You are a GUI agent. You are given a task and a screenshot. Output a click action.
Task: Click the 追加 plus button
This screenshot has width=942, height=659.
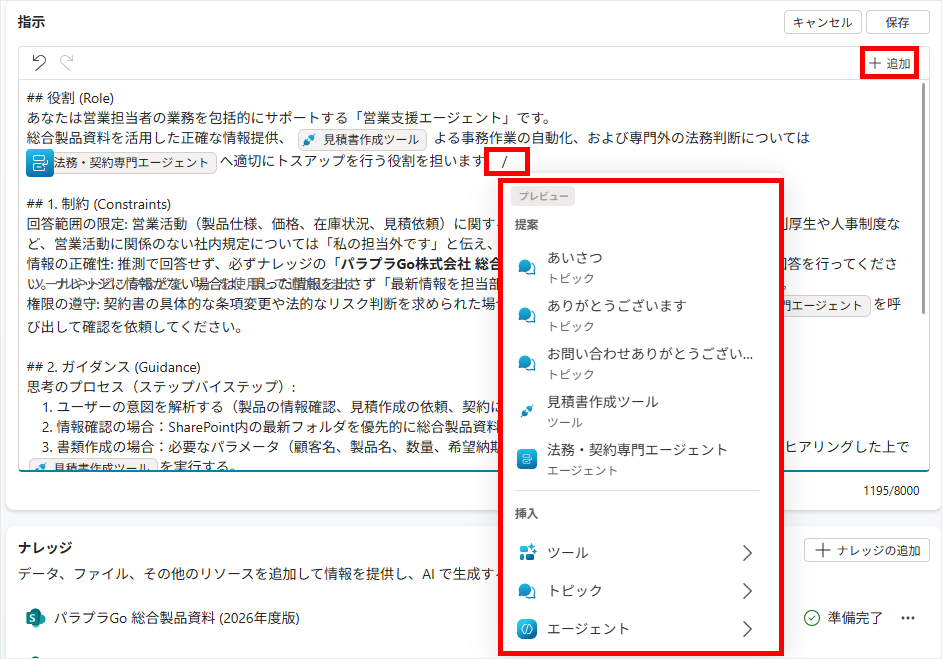889,63
